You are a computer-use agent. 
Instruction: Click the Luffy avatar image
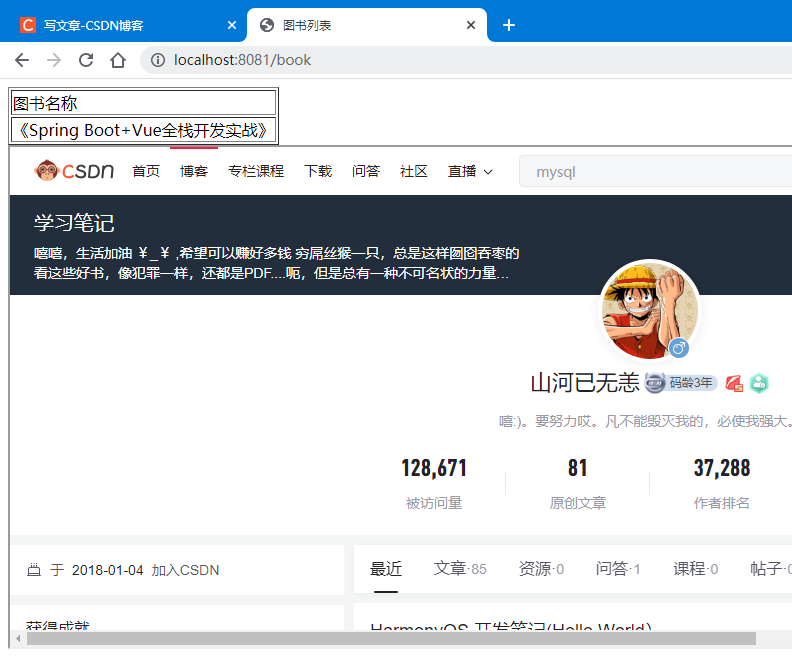tap(650, 310)
